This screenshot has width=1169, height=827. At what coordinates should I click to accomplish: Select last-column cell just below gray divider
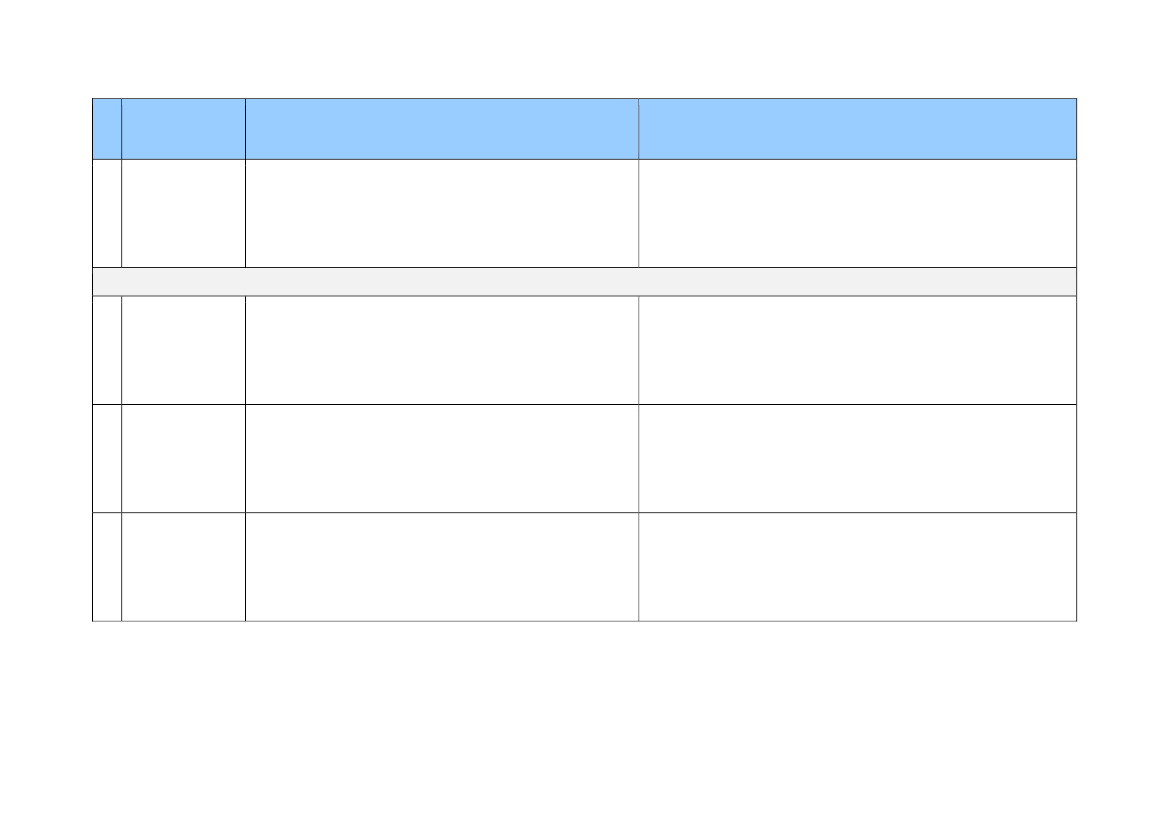[x=857, y=350]
